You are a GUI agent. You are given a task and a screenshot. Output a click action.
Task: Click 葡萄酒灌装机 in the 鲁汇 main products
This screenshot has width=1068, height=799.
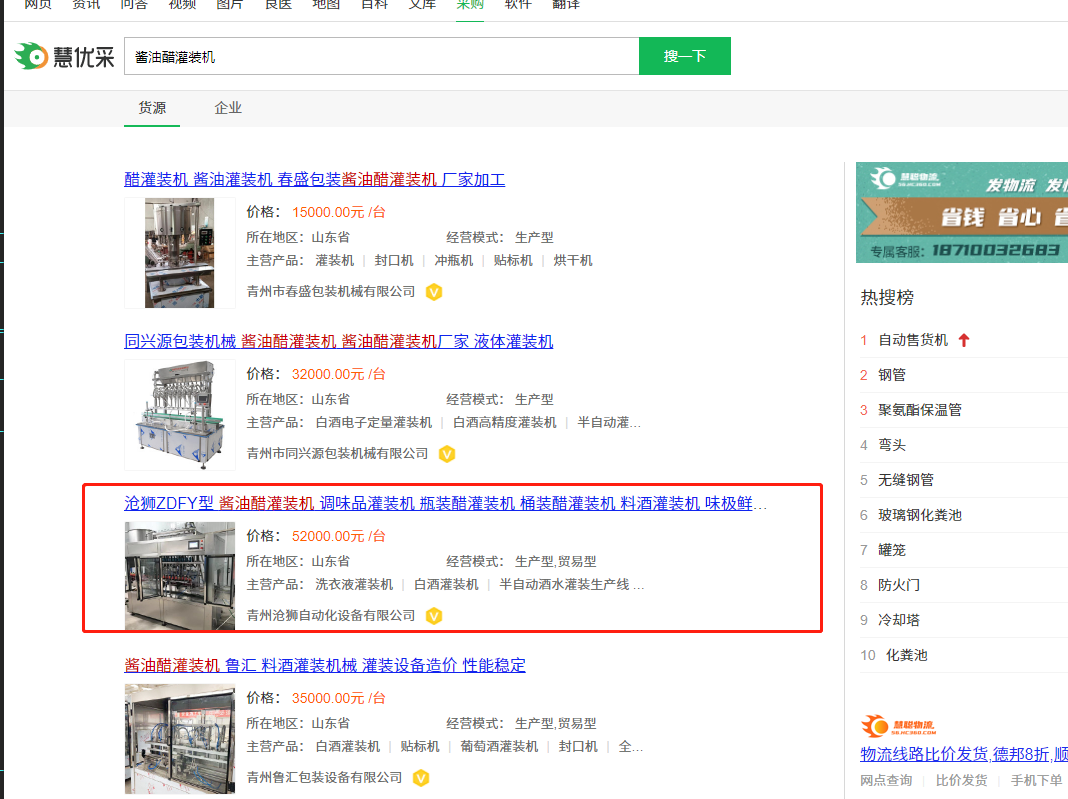(499, 747)
